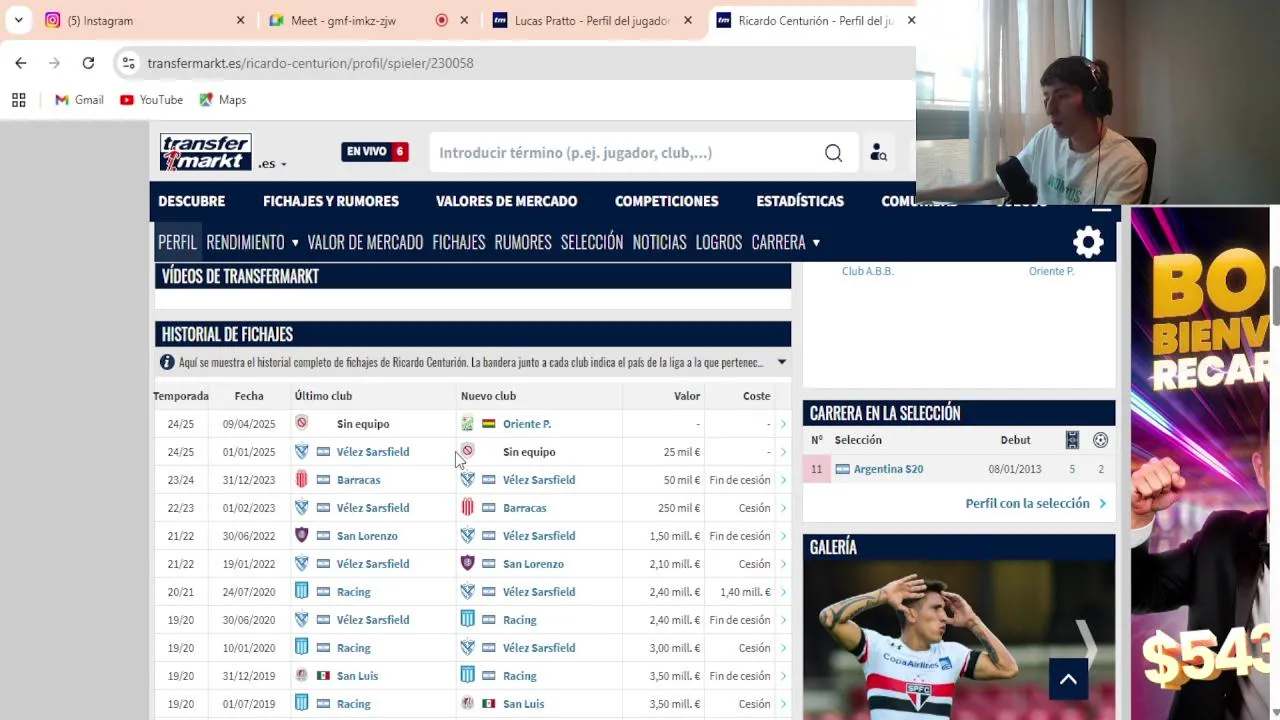Click the matches played icon in selección table
The width and height of the screenshot is (1280, 720).
pyautogui.click(x=1072, y=440)
